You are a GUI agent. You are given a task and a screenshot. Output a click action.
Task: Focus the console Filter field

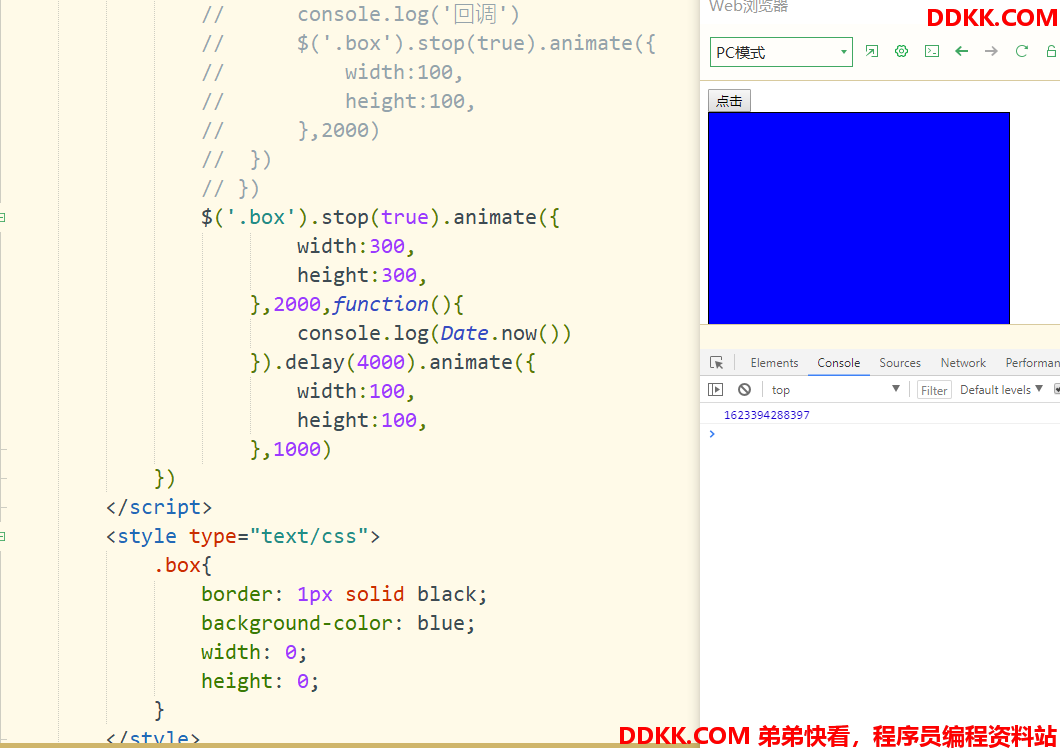pyautogui.click(x=934, y=390)
